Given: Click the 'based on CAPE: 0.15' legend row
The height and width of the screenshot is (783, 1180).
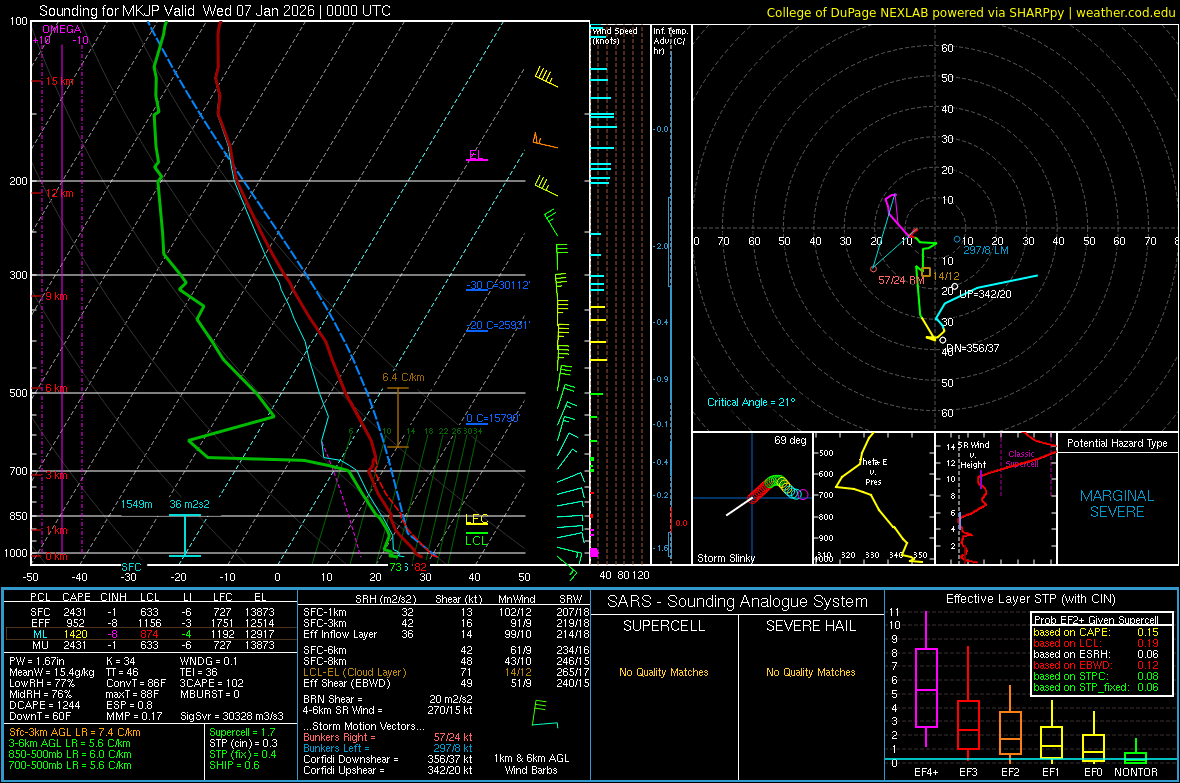Looking at the screenshot, I should click(1096, 632).
